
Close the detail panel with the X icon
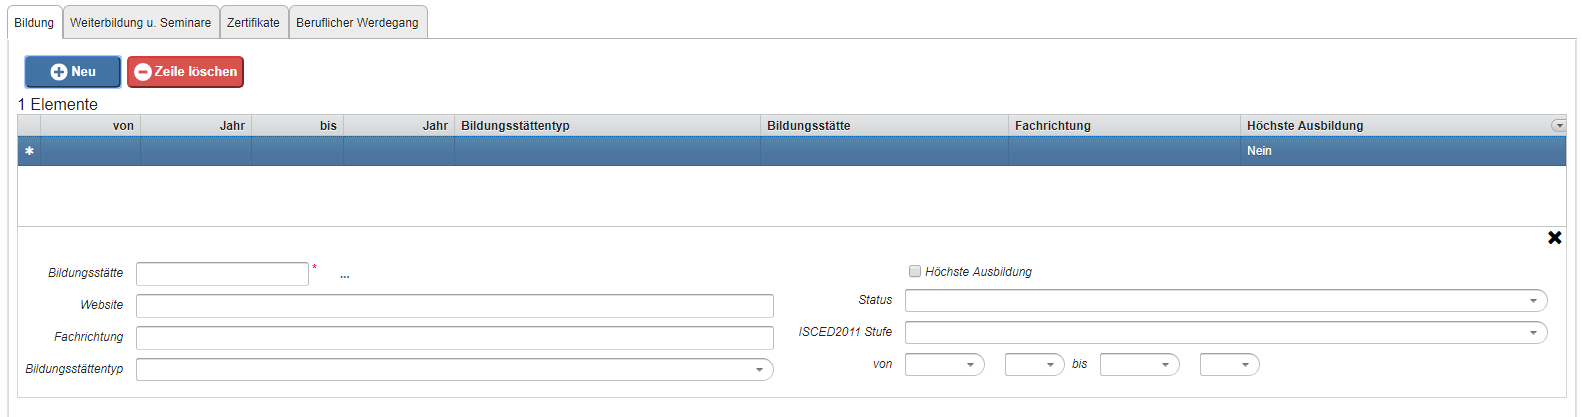click(x=1554, y=238)
